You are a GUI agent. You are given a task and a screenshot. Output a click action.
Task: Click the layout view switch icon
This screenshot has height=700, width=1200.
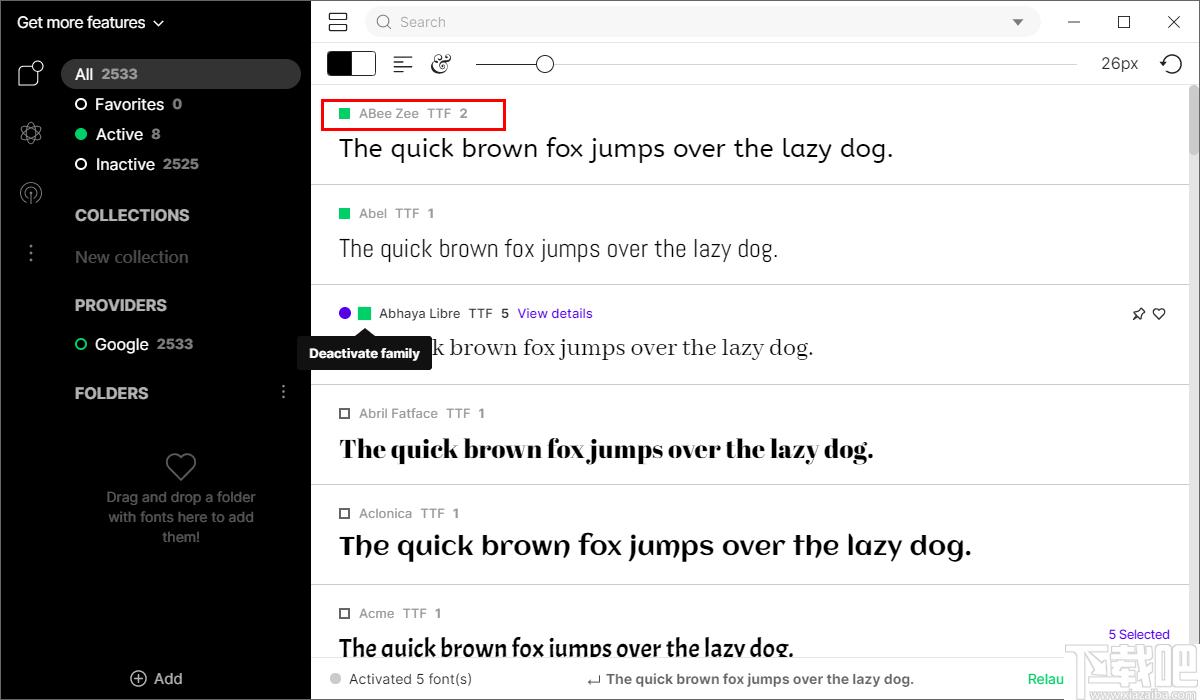(x=338, y=22)
